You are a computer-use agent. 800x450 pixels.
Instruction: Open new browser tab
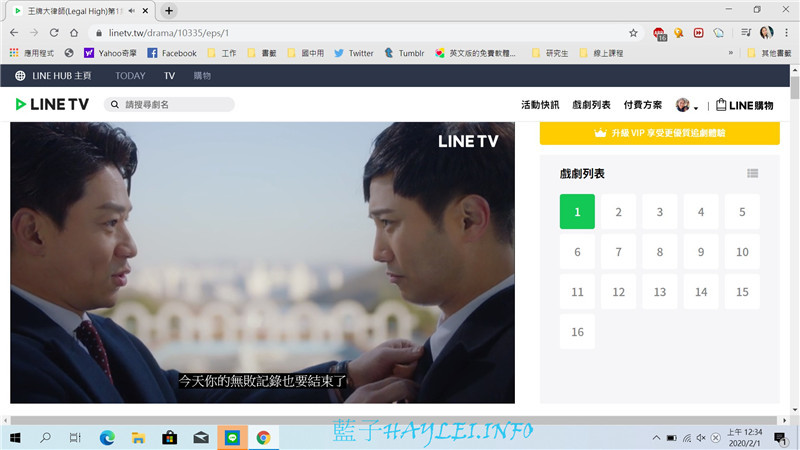pyautogui.click(x=169, y=10)
